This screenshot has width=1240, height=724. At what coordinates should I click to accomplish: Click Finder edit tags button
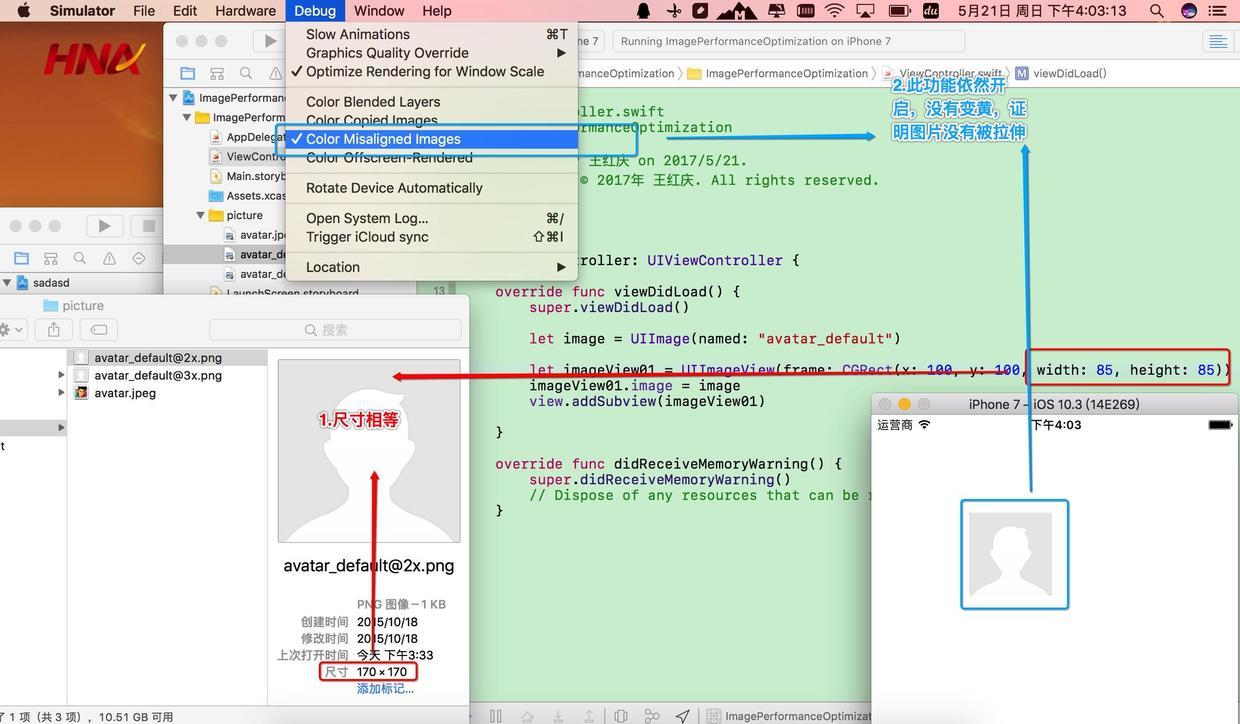(98, 329)
